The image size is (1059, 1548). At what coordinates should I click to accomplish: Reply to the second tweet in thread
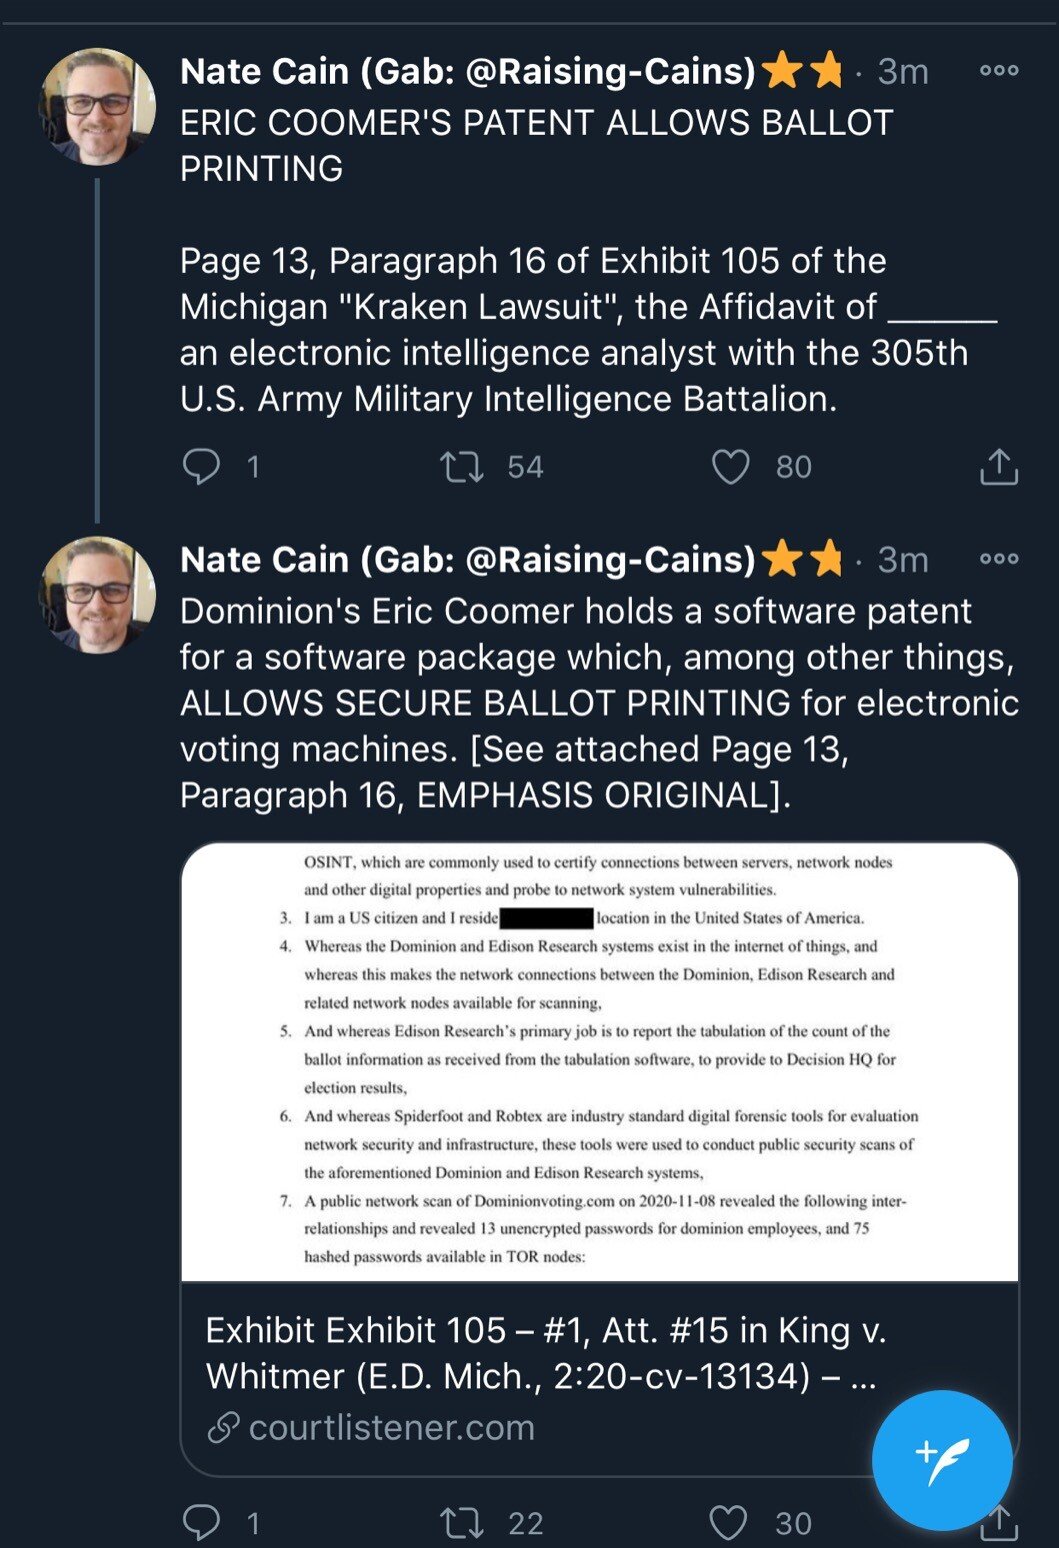pyautogui.click(x=202, y=1522)
